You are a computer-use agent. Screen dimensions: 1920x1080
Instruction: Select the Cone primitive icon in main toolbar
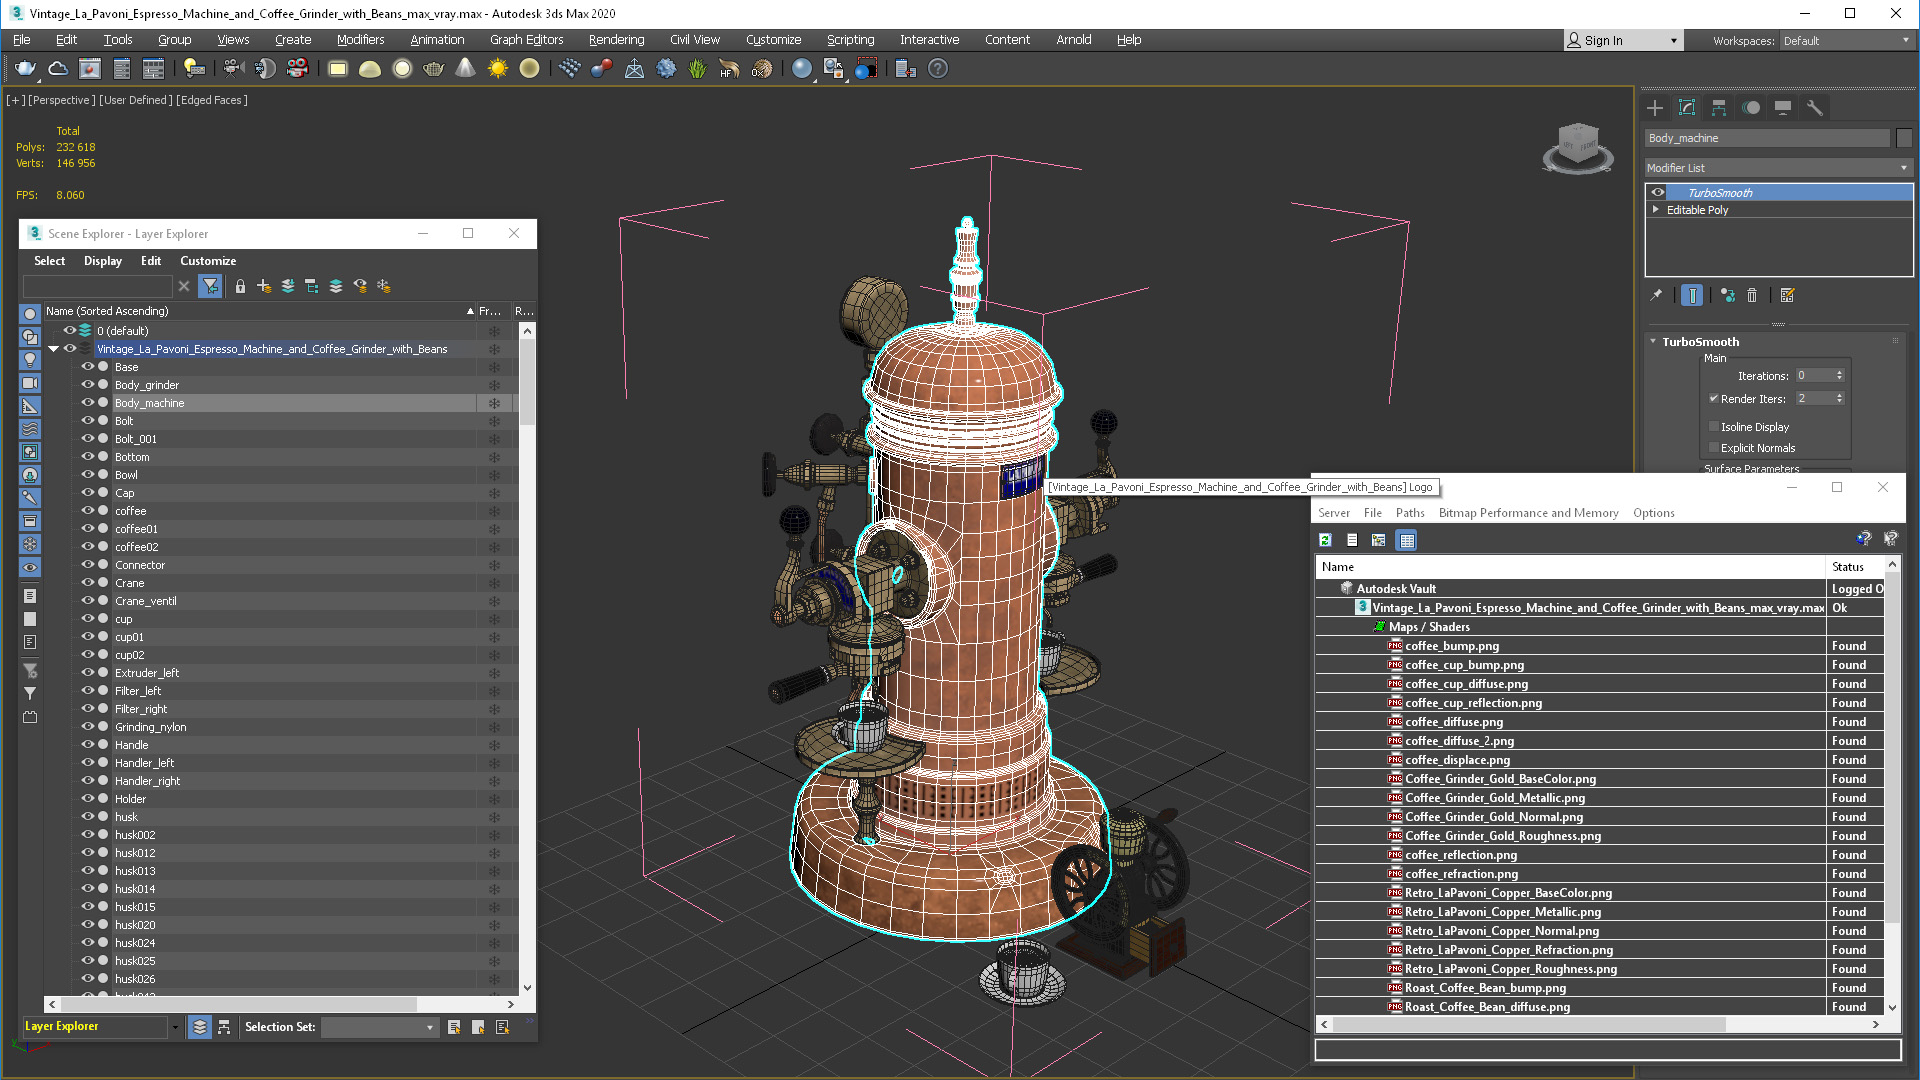465,68
